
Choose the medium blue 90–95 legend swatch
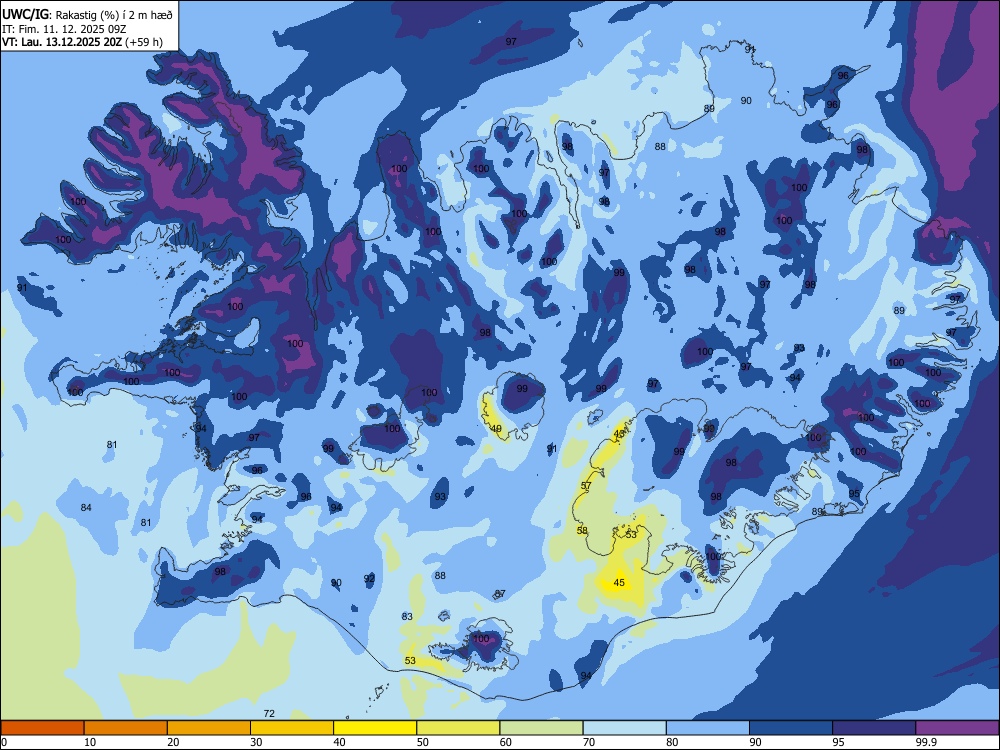click(791, 728)
